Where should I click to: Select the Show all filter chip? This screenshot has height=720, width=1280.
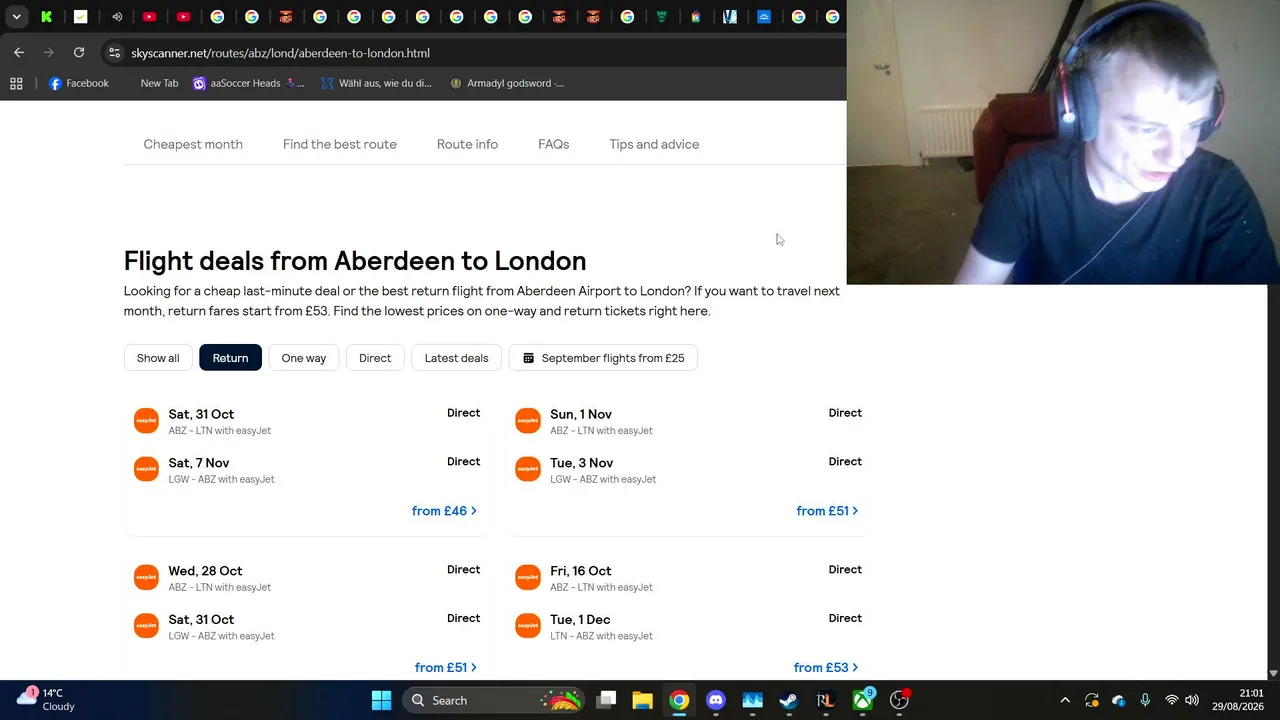tap(158, 358)
